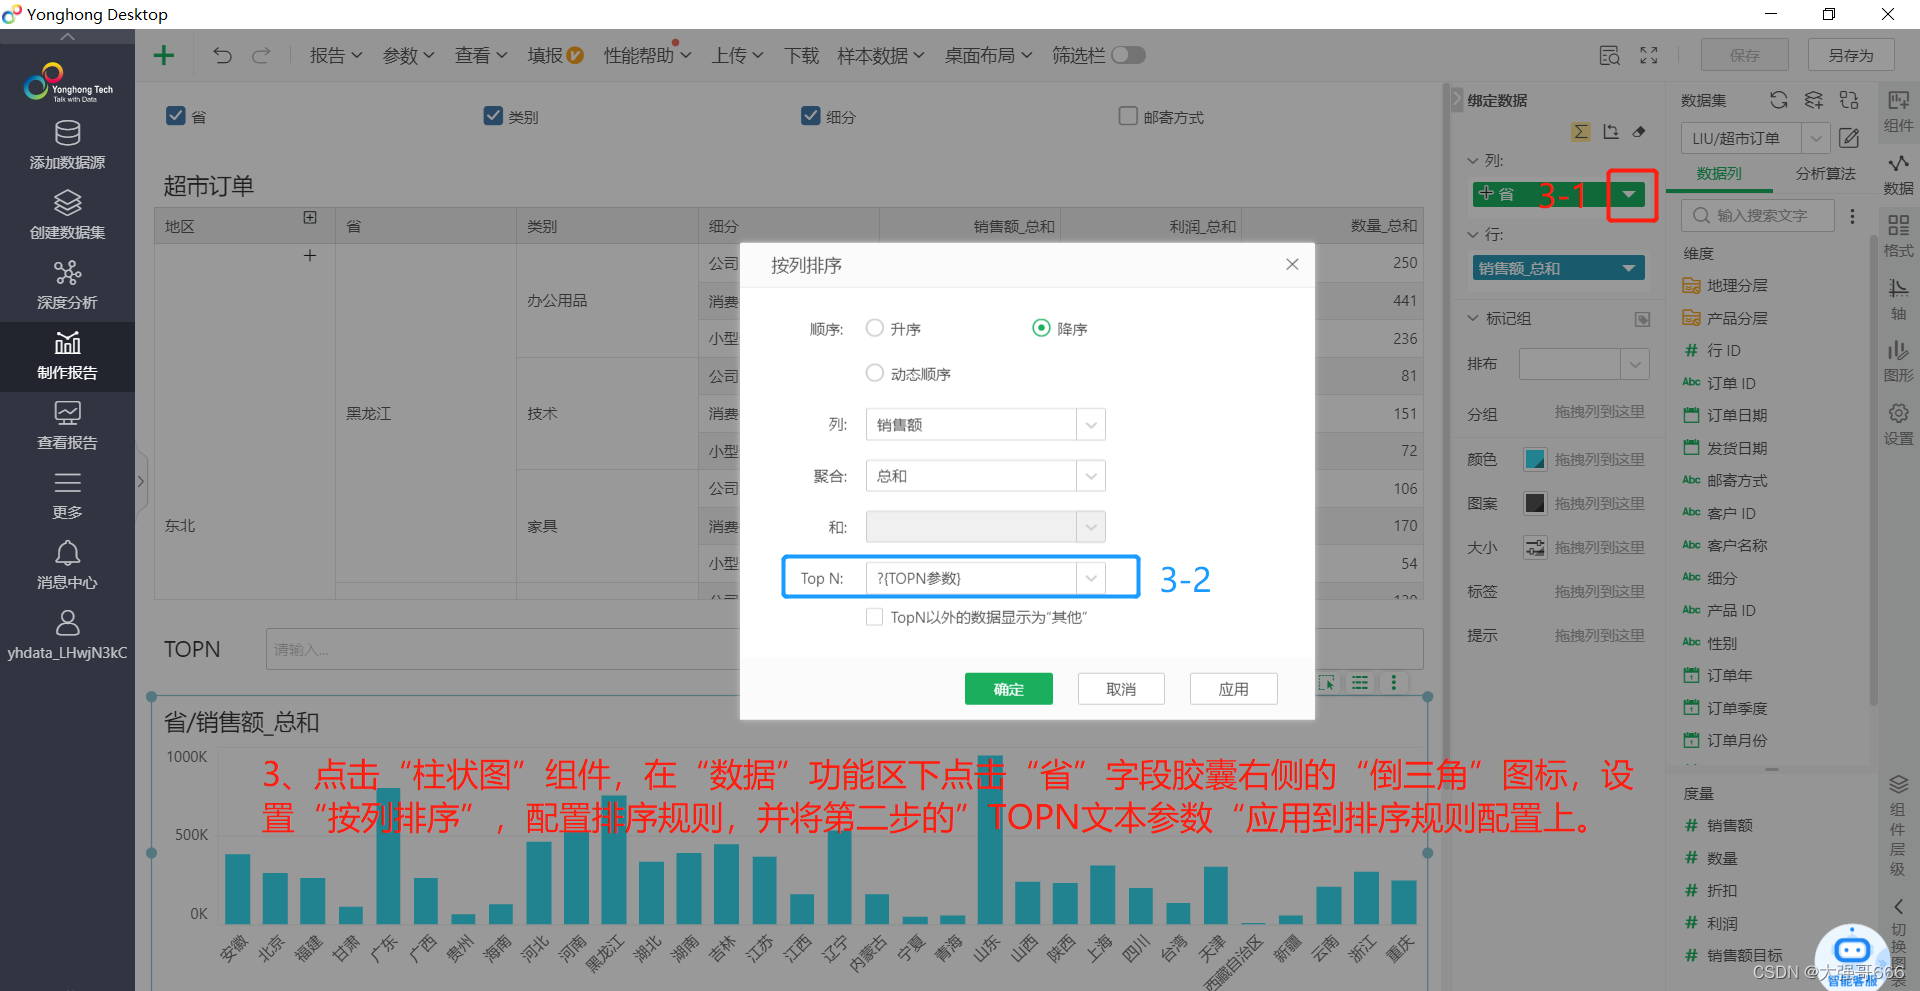The width and height of the screenshot is (1920, 991).
Task: Select the 销售额 measure field
Action: [1729, 826]
